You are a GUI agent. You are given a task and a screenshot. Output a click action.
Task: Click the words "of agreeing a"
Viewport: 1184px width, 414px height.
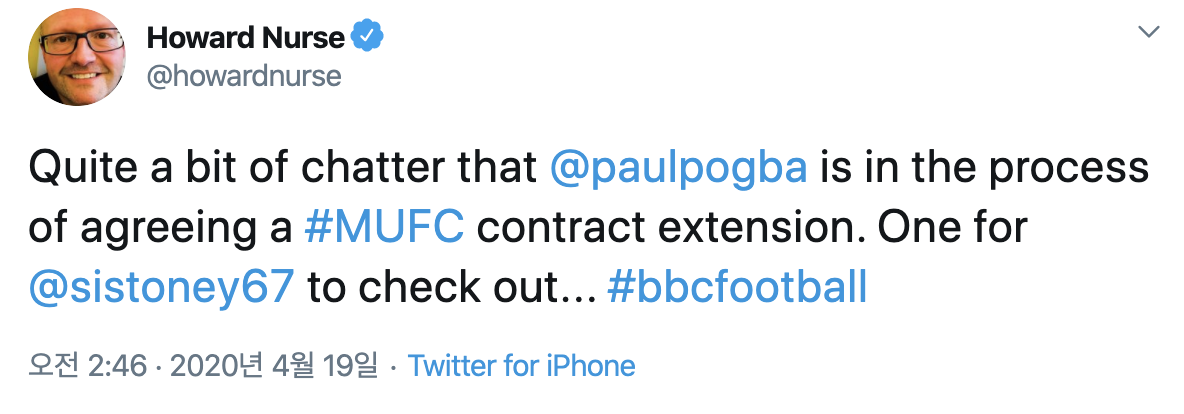click(x=160, y=228)
